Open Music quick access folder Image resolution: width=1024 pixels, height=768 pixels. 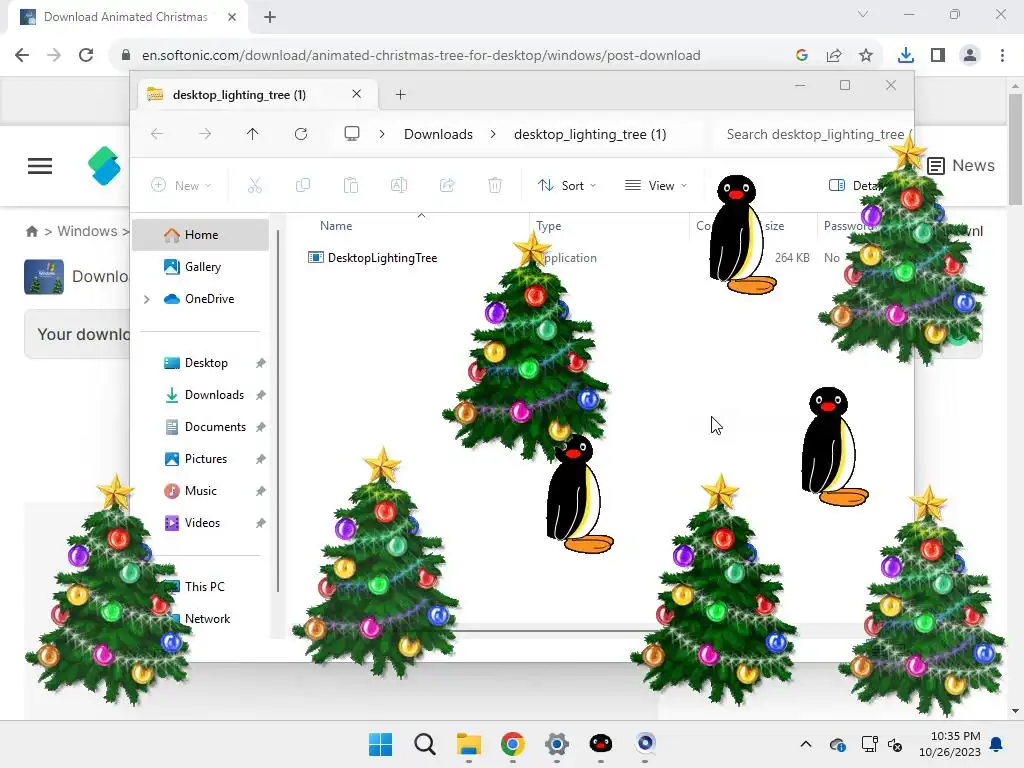click(x=200, y=491)
